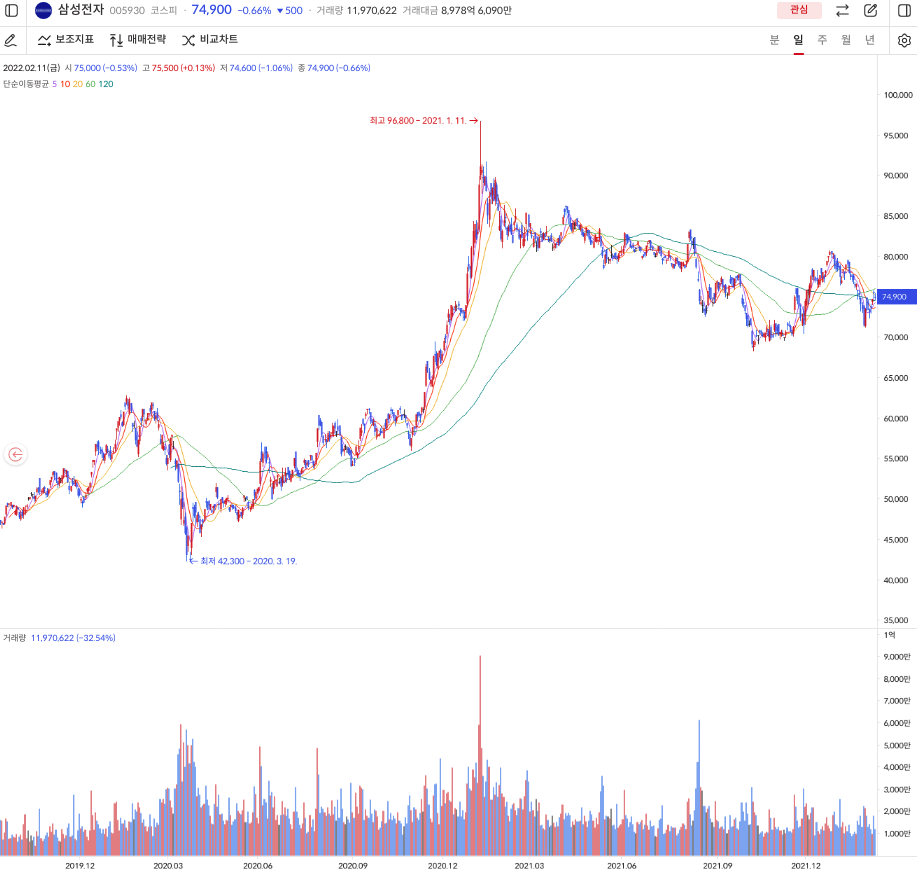Screen dimensions: 917x870
Task: Select the 20-day moving average label
Action: click(x=78, y=84)
